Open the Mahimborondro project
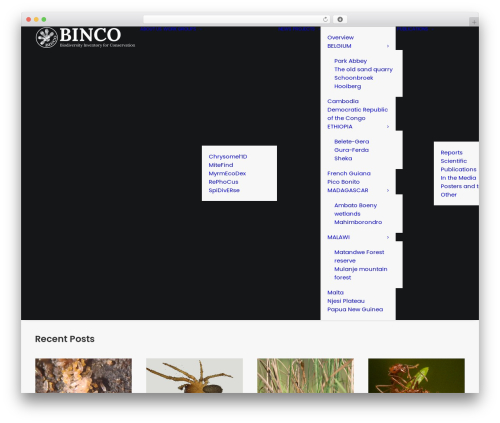The height and width of the screenshot is (423, 500). 358,222
